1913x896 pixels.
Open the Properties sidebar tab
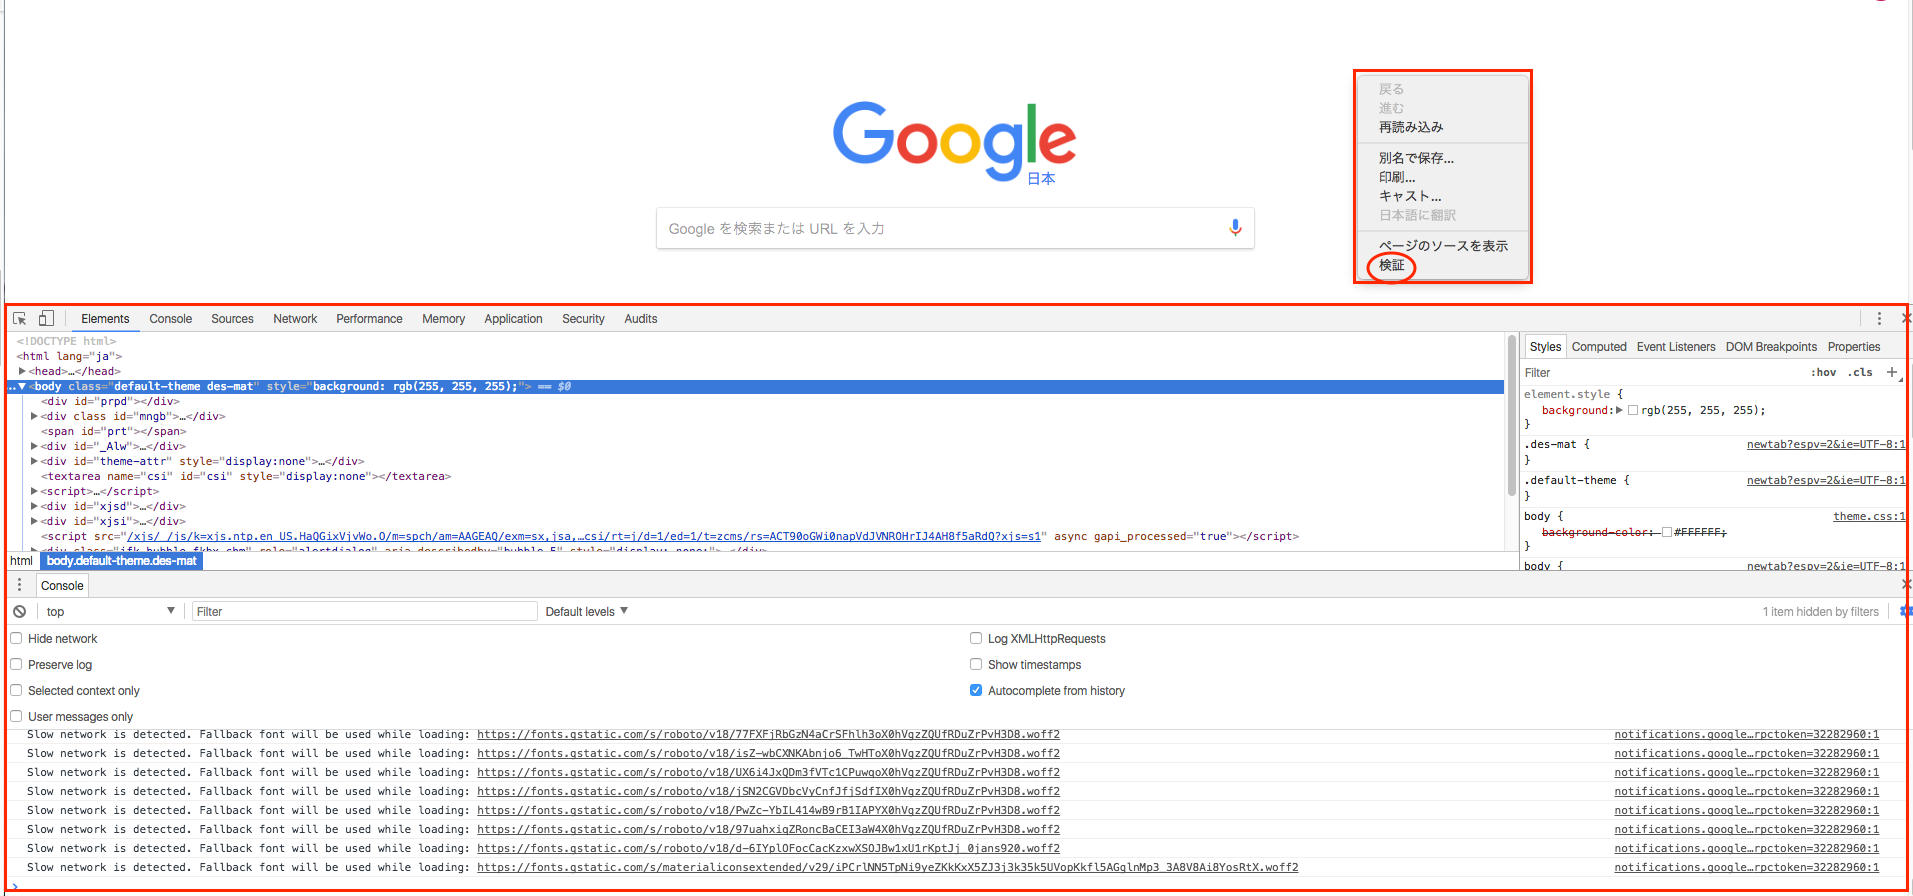coord(1854,347)
